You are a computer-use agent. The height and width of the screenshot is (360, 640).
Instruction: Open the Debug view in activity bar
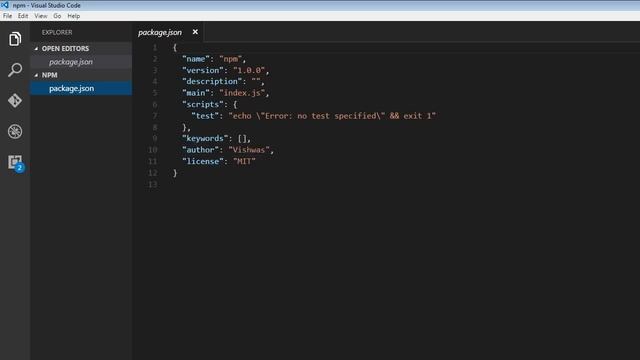click(x=15, y=131)
